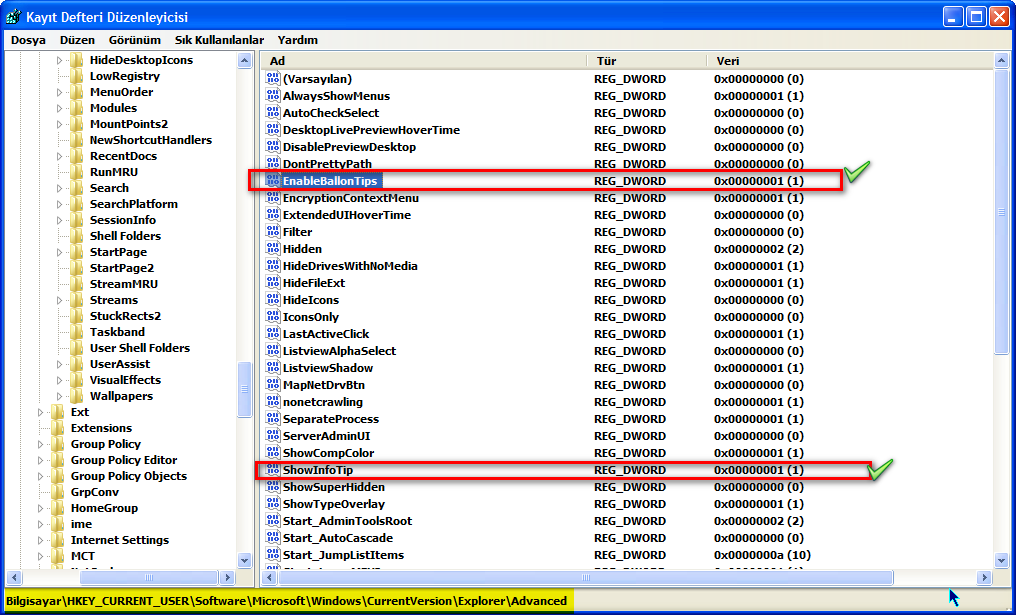Click the tree pane scroll down arrow
This screenshot has width=1016, height=615.
pyautogui.click(x=244, y=560)
